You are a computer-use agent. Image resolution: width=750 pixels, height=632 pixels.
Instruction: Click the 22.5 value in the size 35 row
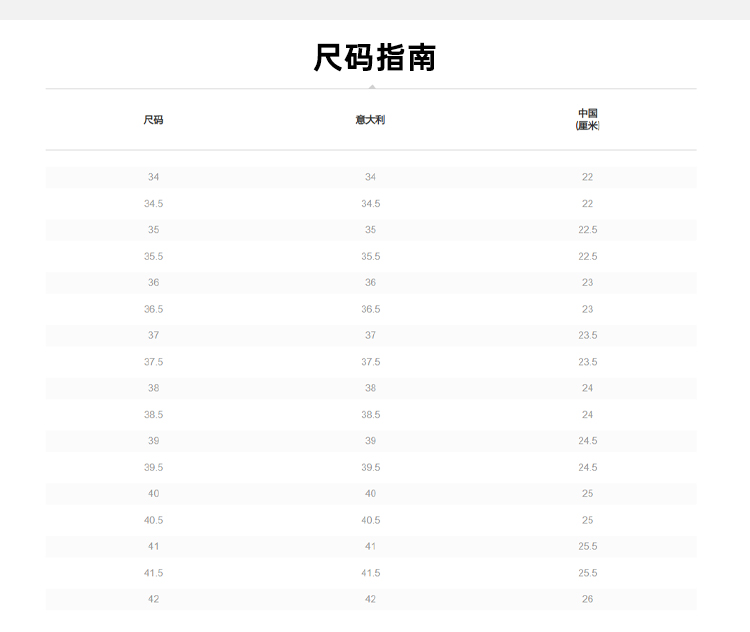(x=587, y=230)
